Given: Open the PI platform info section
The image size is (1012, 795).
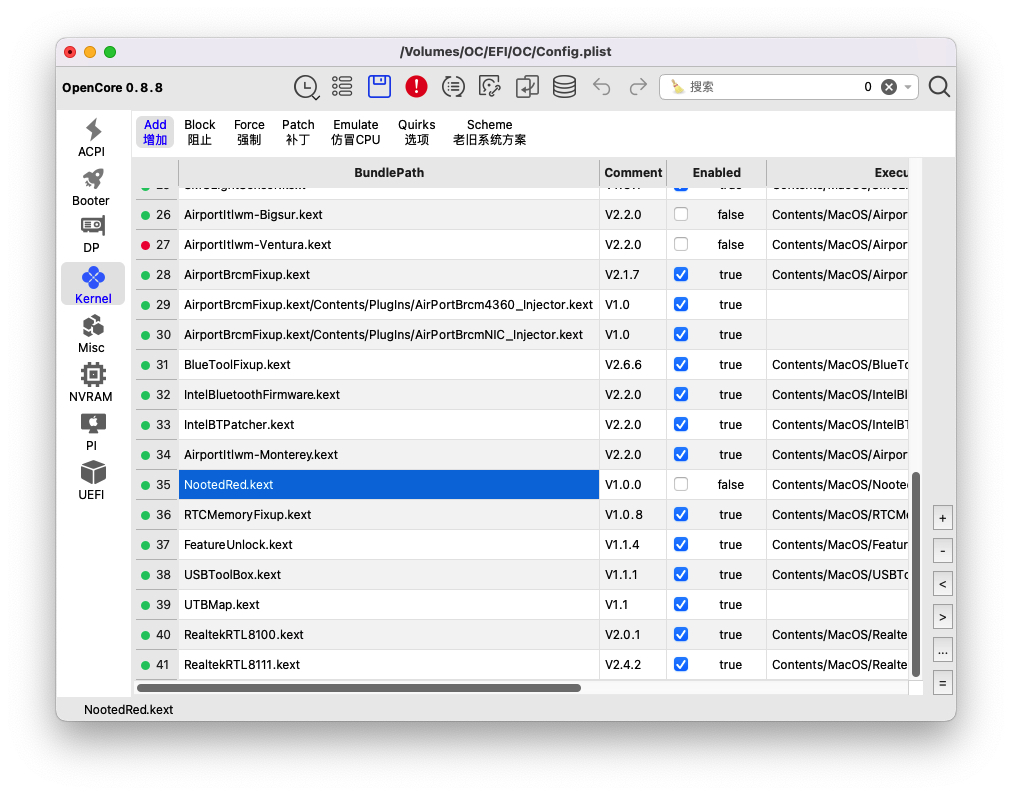Looking at the screenshot, I should pyautogui.click(x=92, y=432).
